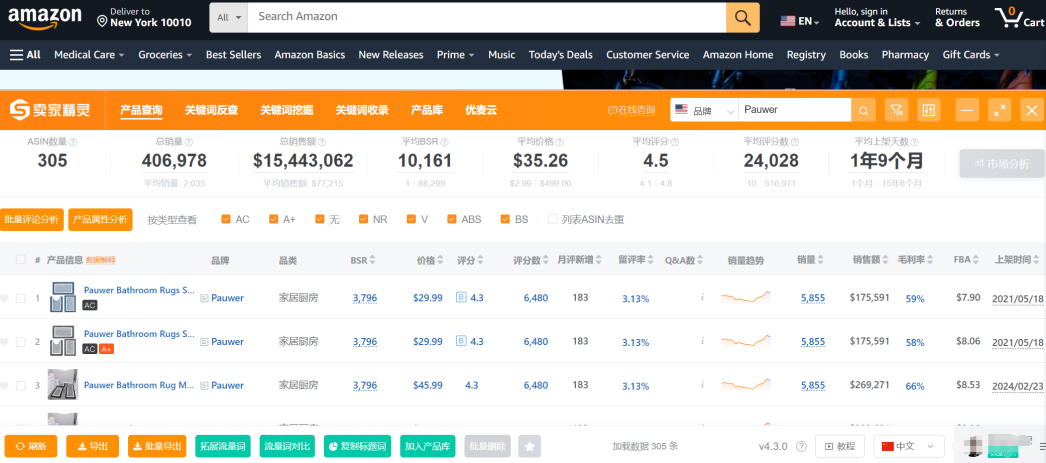Image resolution: width=1046 pixels, height=463 pixels.
Task: Expand the Medical Care nav dropdown
Action: (x=89, y=55)
